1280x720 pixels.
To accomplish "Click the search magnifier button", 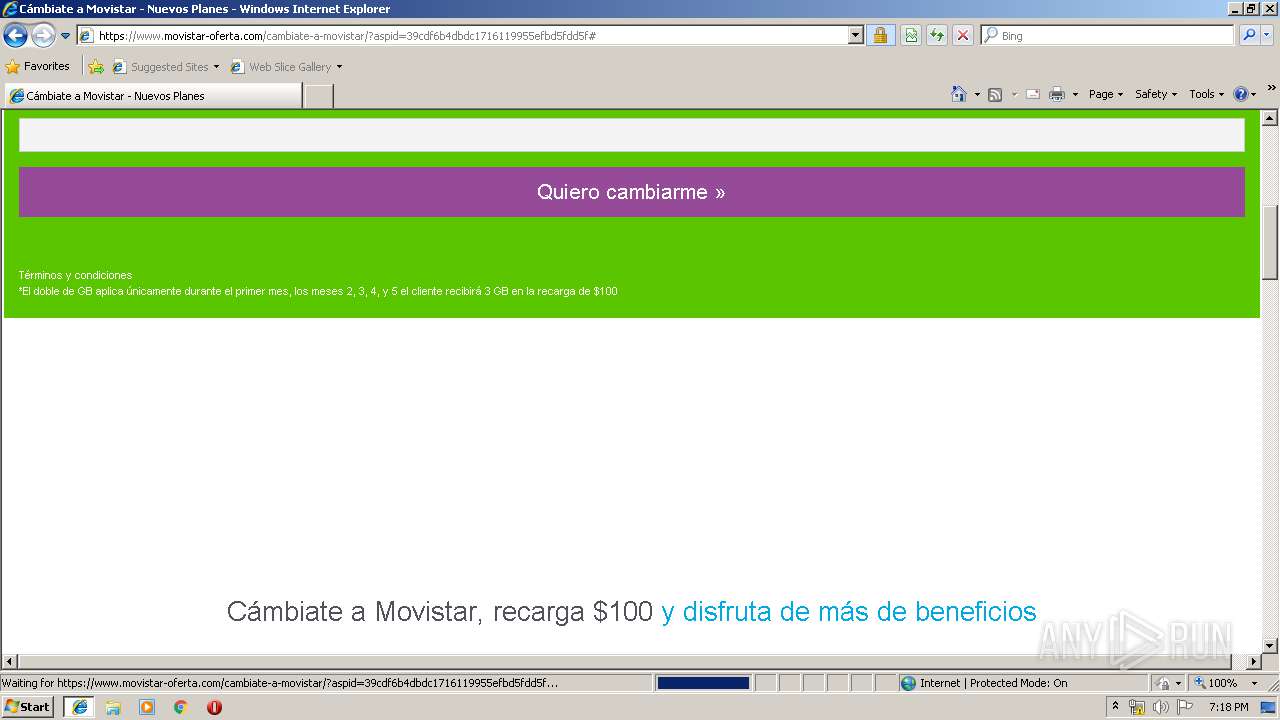I will click(x=1249, y=35).
